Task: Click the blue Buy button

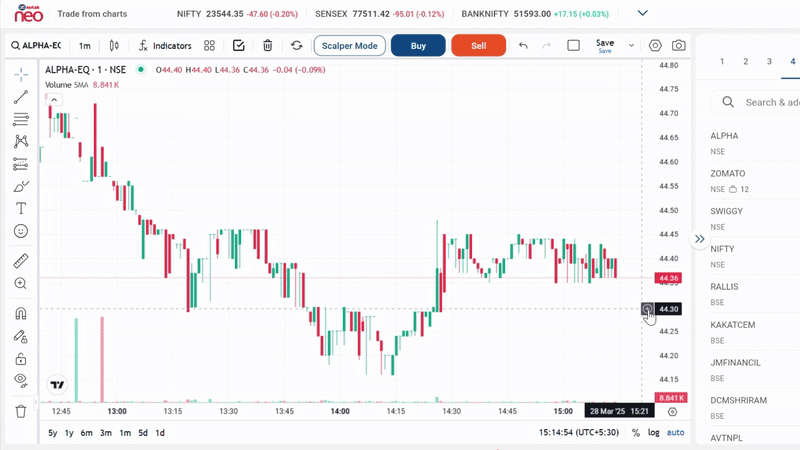Action: (x=418, y=46)
